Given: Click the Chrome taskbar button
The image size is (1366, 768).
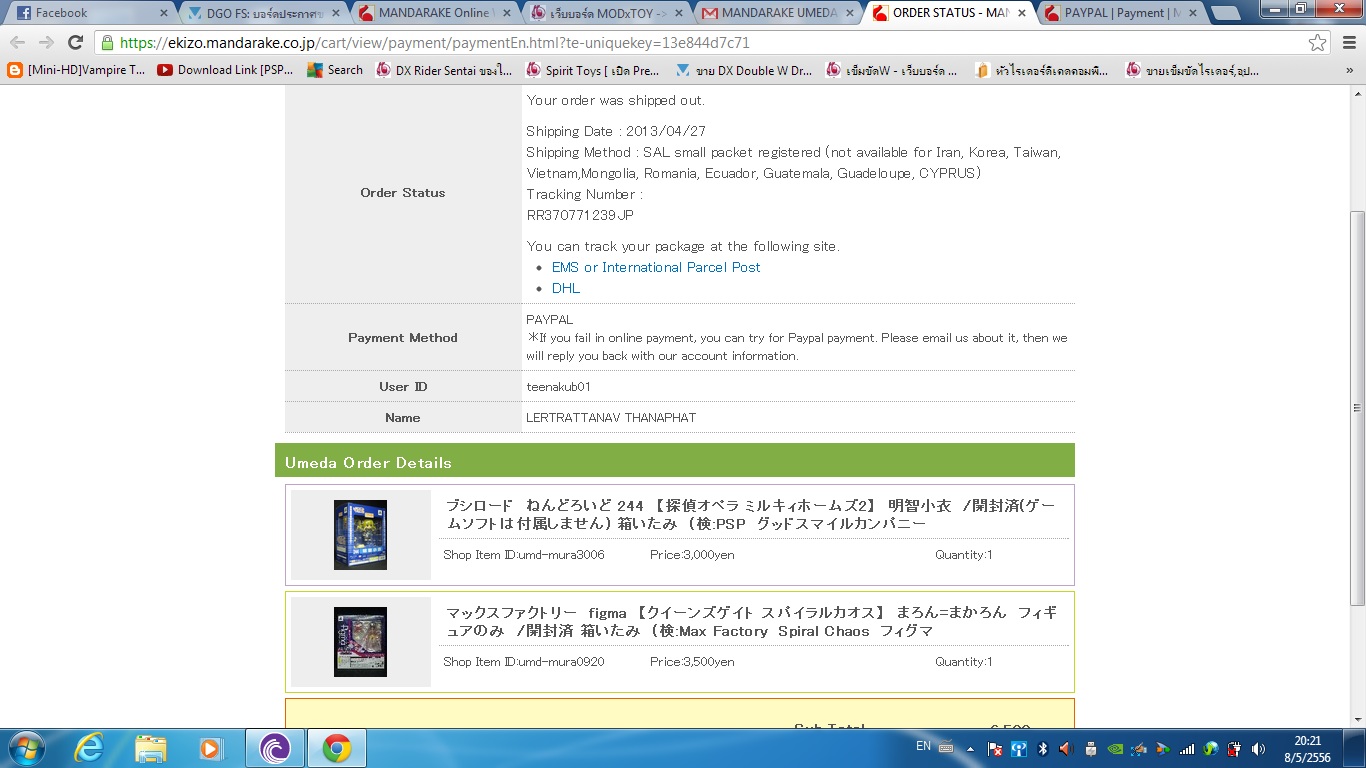Looking at the screenshot, I should (x=336, y=748).
